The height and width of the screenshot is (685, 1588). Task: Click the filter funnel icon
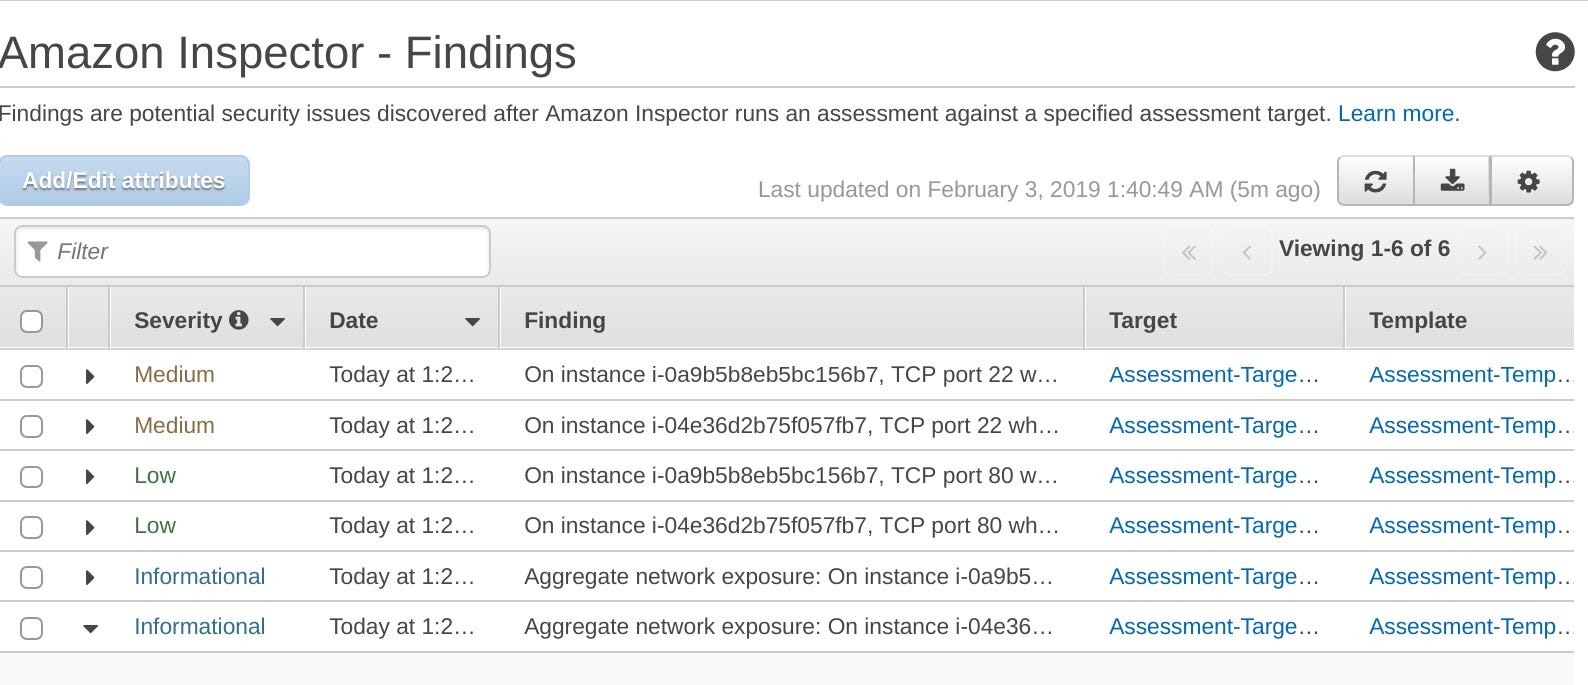point(38,251)
